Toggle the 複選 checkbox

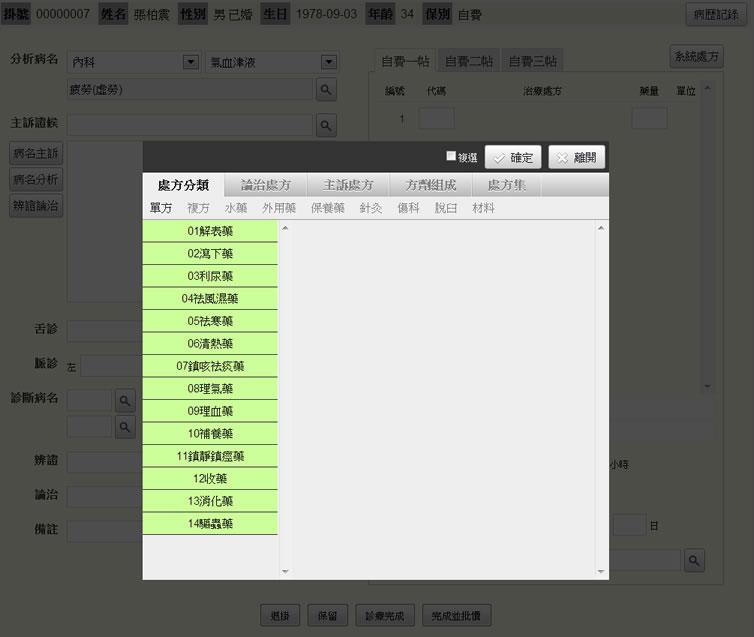click(x=451, y=157)
